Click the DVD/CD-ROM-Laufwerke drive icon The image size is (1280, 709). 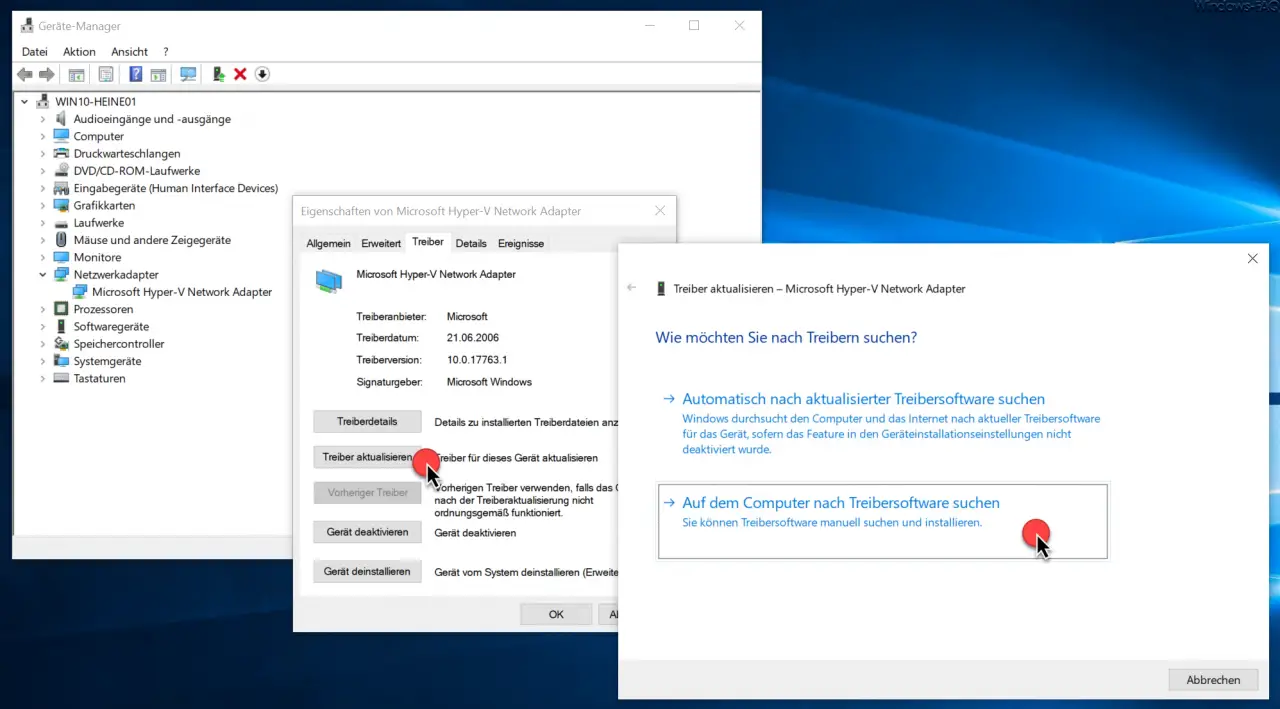(x=61, y=171)
